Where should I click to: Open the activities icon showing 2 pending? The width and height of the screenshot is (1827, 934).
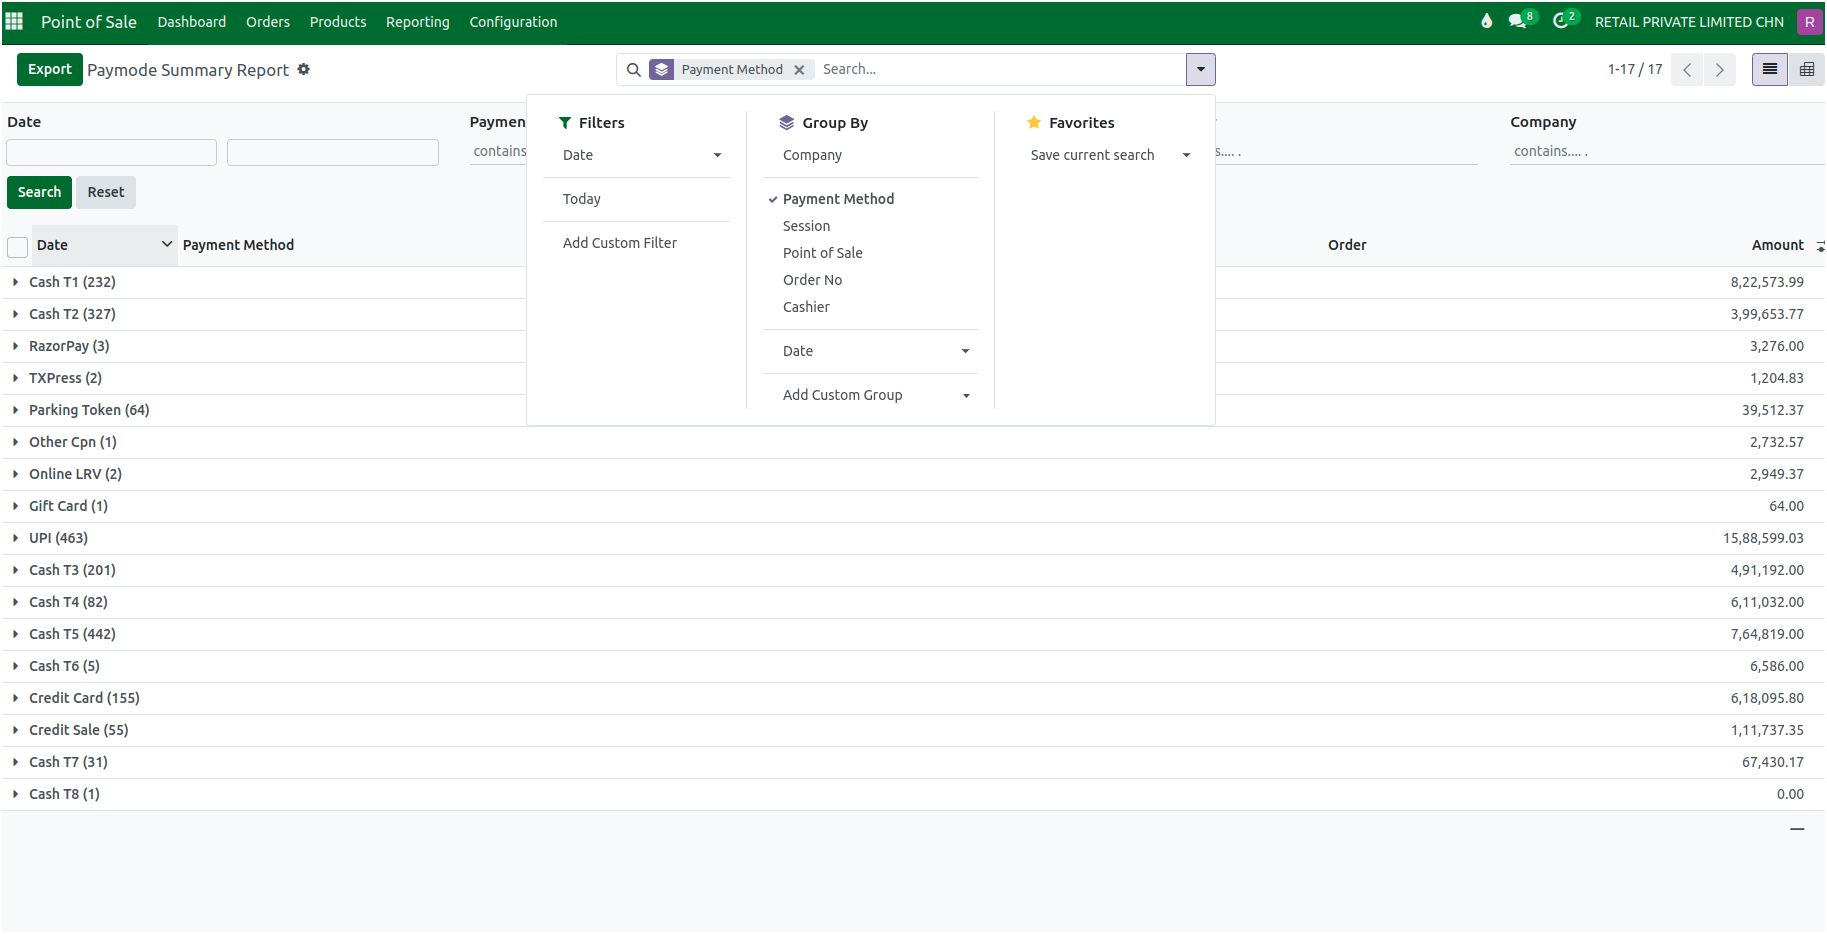click(1560, 21)
